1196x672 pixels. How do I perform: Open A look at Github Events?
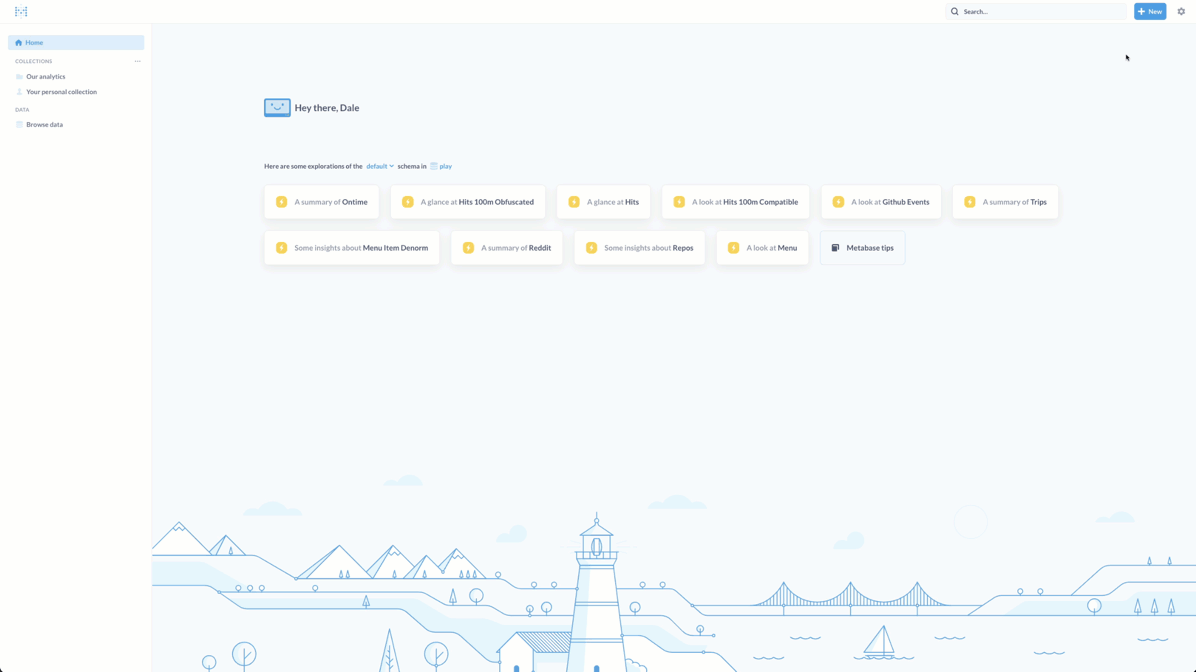(881, 202)
